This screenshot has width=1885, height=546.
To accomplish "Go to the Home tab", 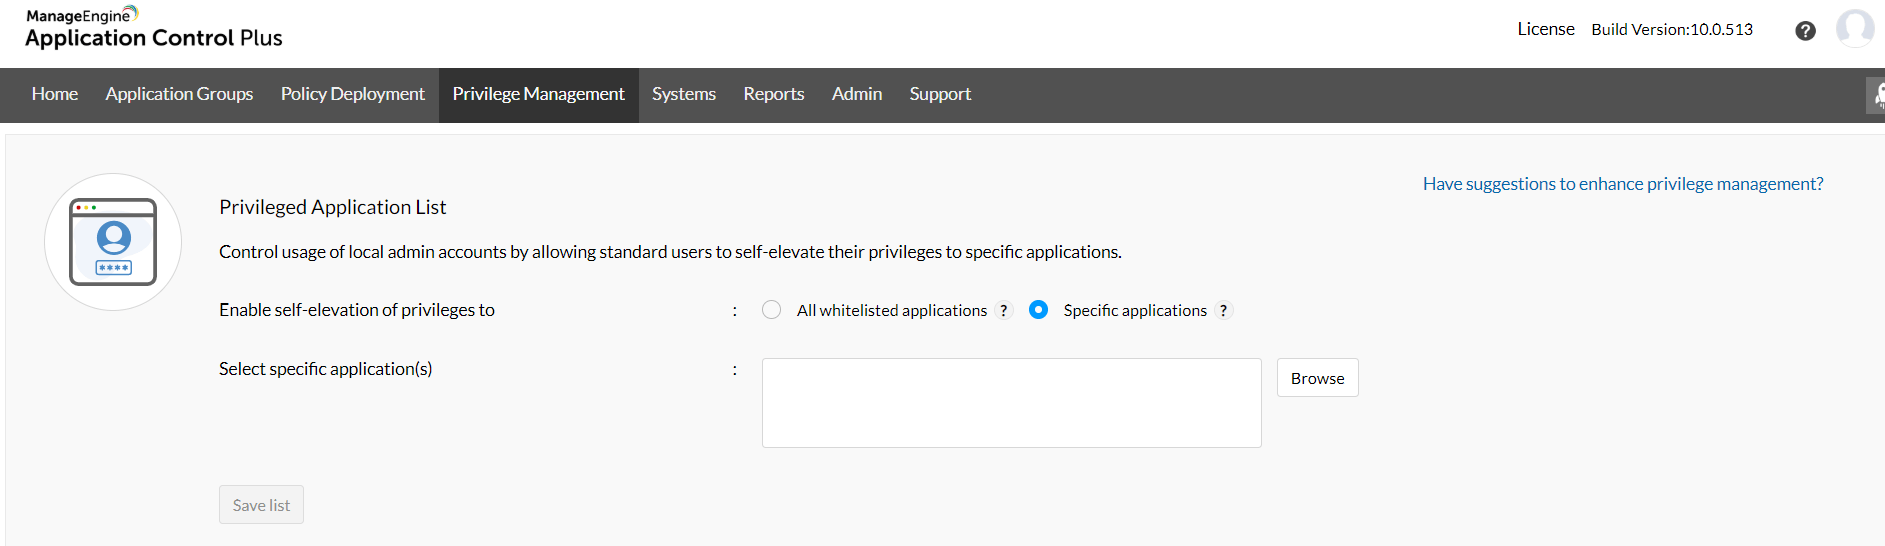I will (55, 94).
